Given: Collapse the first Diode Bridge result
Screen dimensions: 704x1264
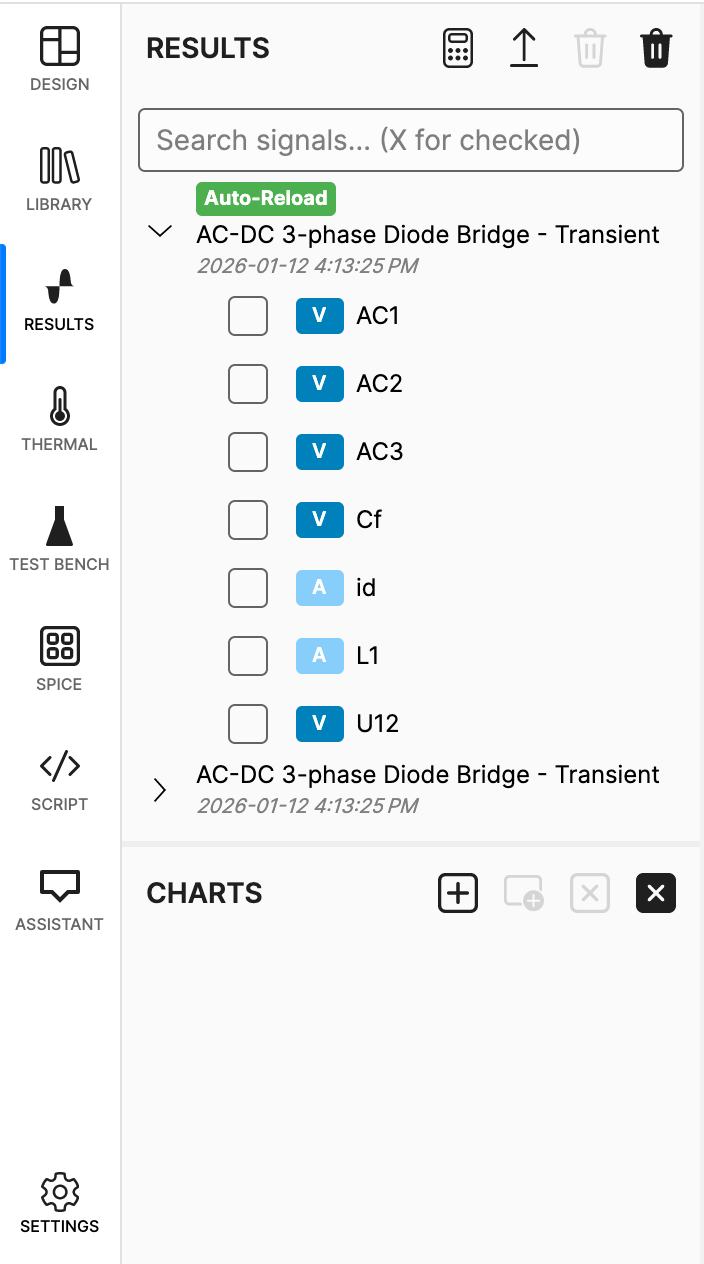Looking at the screenshot, I should pyautogui.click(x=160, y=231).
